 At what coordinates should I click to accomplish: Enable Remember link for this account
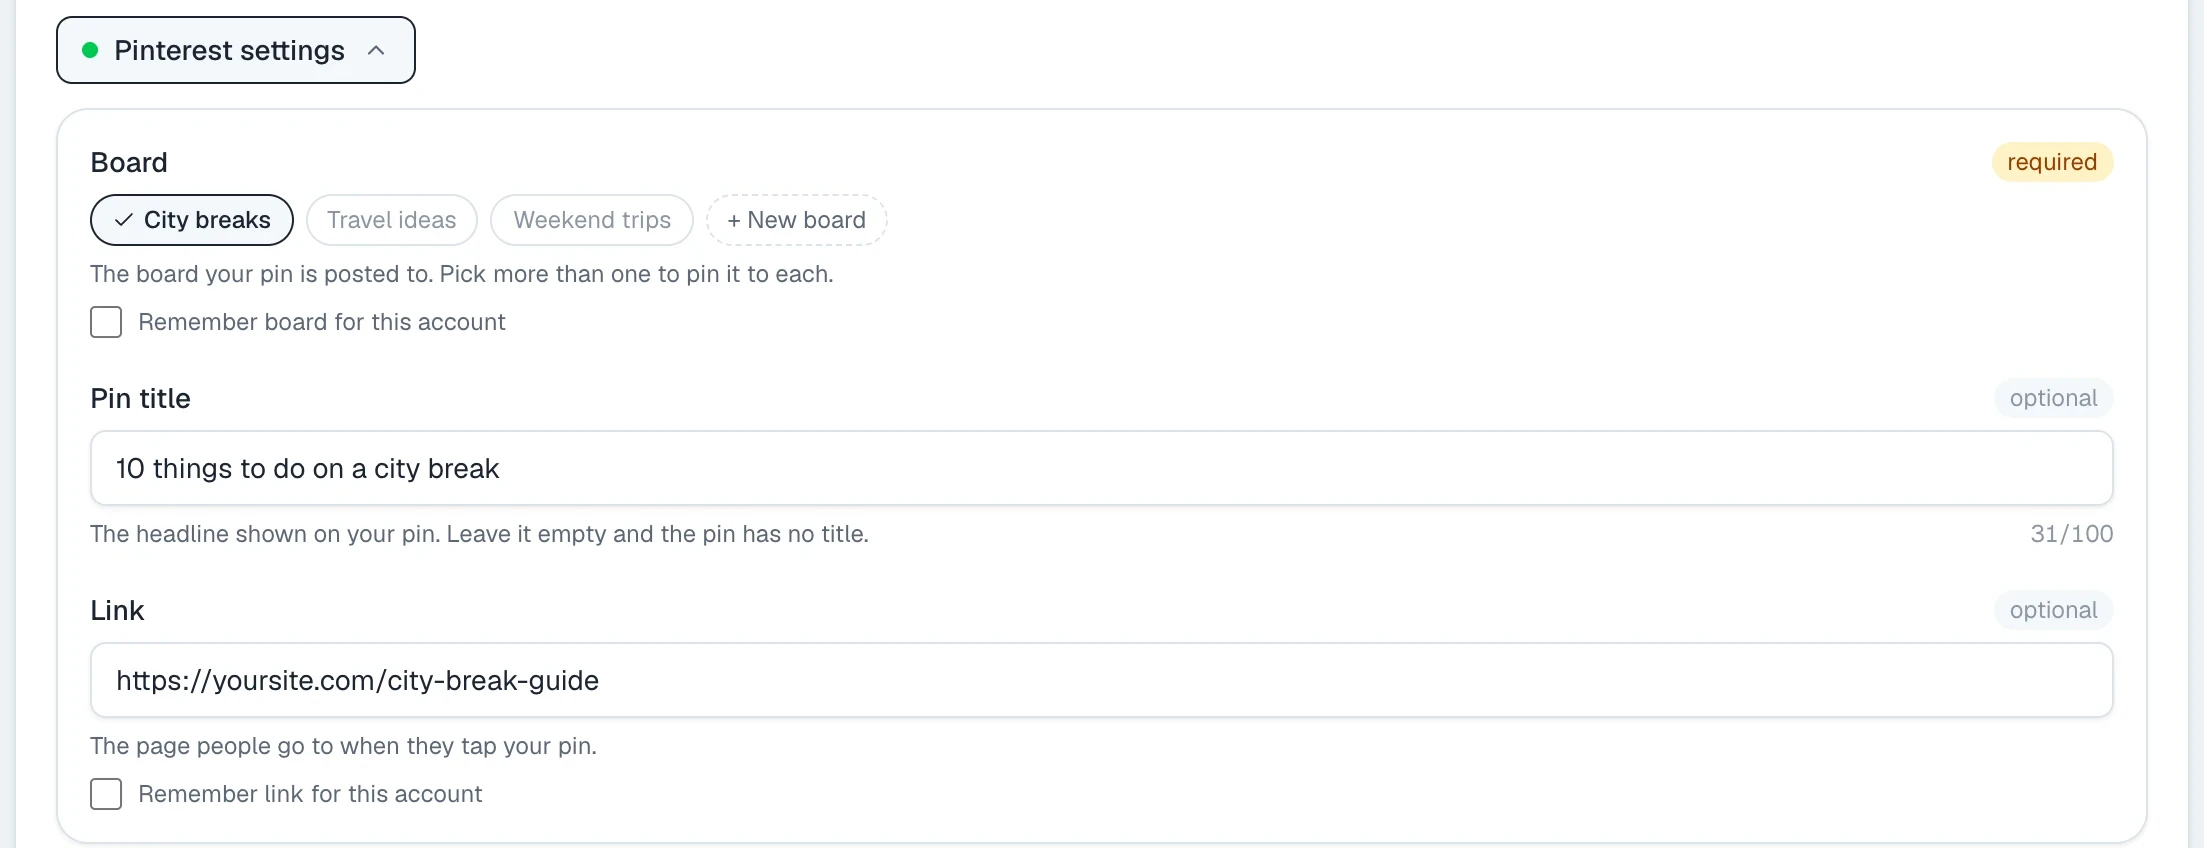[106, 794]
